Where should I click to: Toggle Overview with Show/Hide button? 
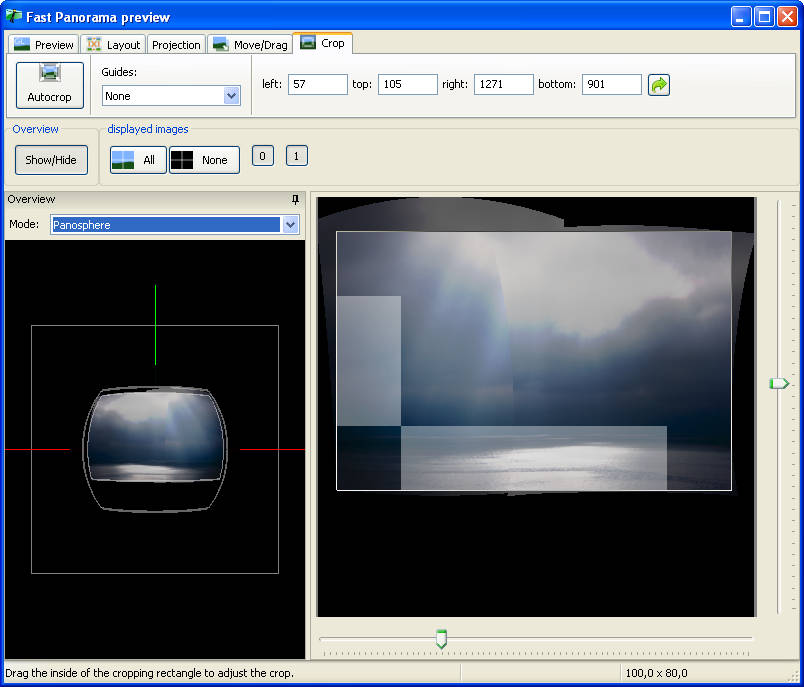[x=51, y=160]
